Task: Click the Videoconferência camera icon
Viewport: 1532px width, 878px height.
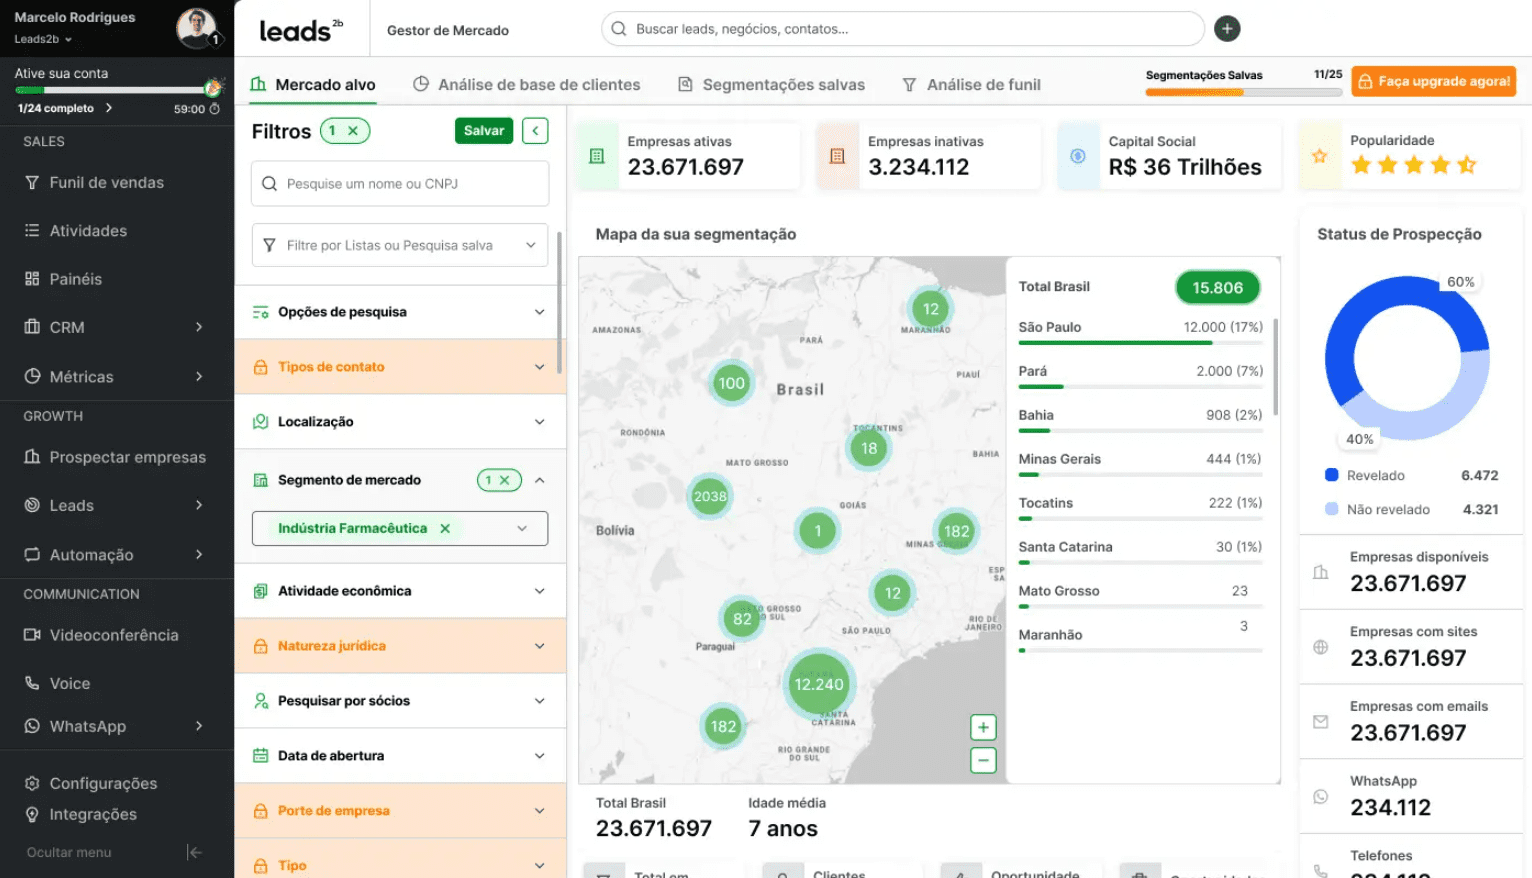Action: pos(32,635)
